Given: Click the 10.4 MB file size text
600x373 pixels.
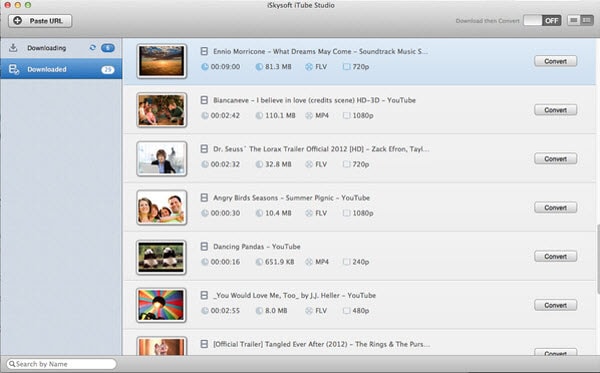Looking at the screenshot, I should [x=278, y=213].
